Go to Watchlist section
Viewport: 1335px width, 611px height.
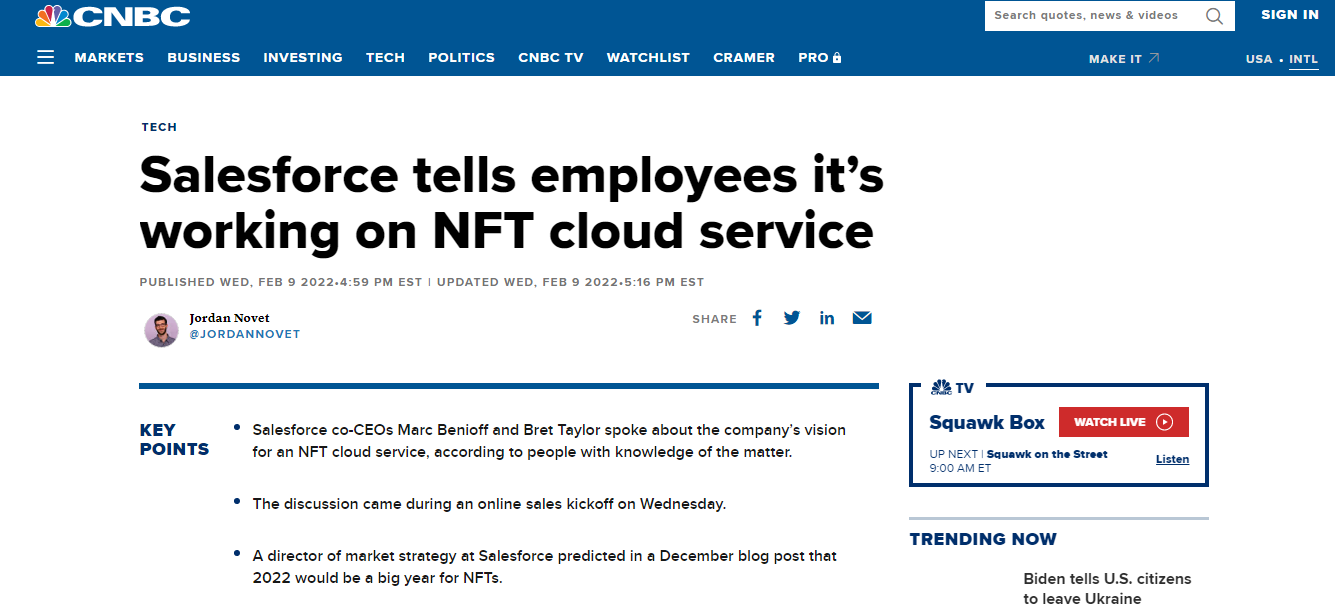tap(648, 58)
